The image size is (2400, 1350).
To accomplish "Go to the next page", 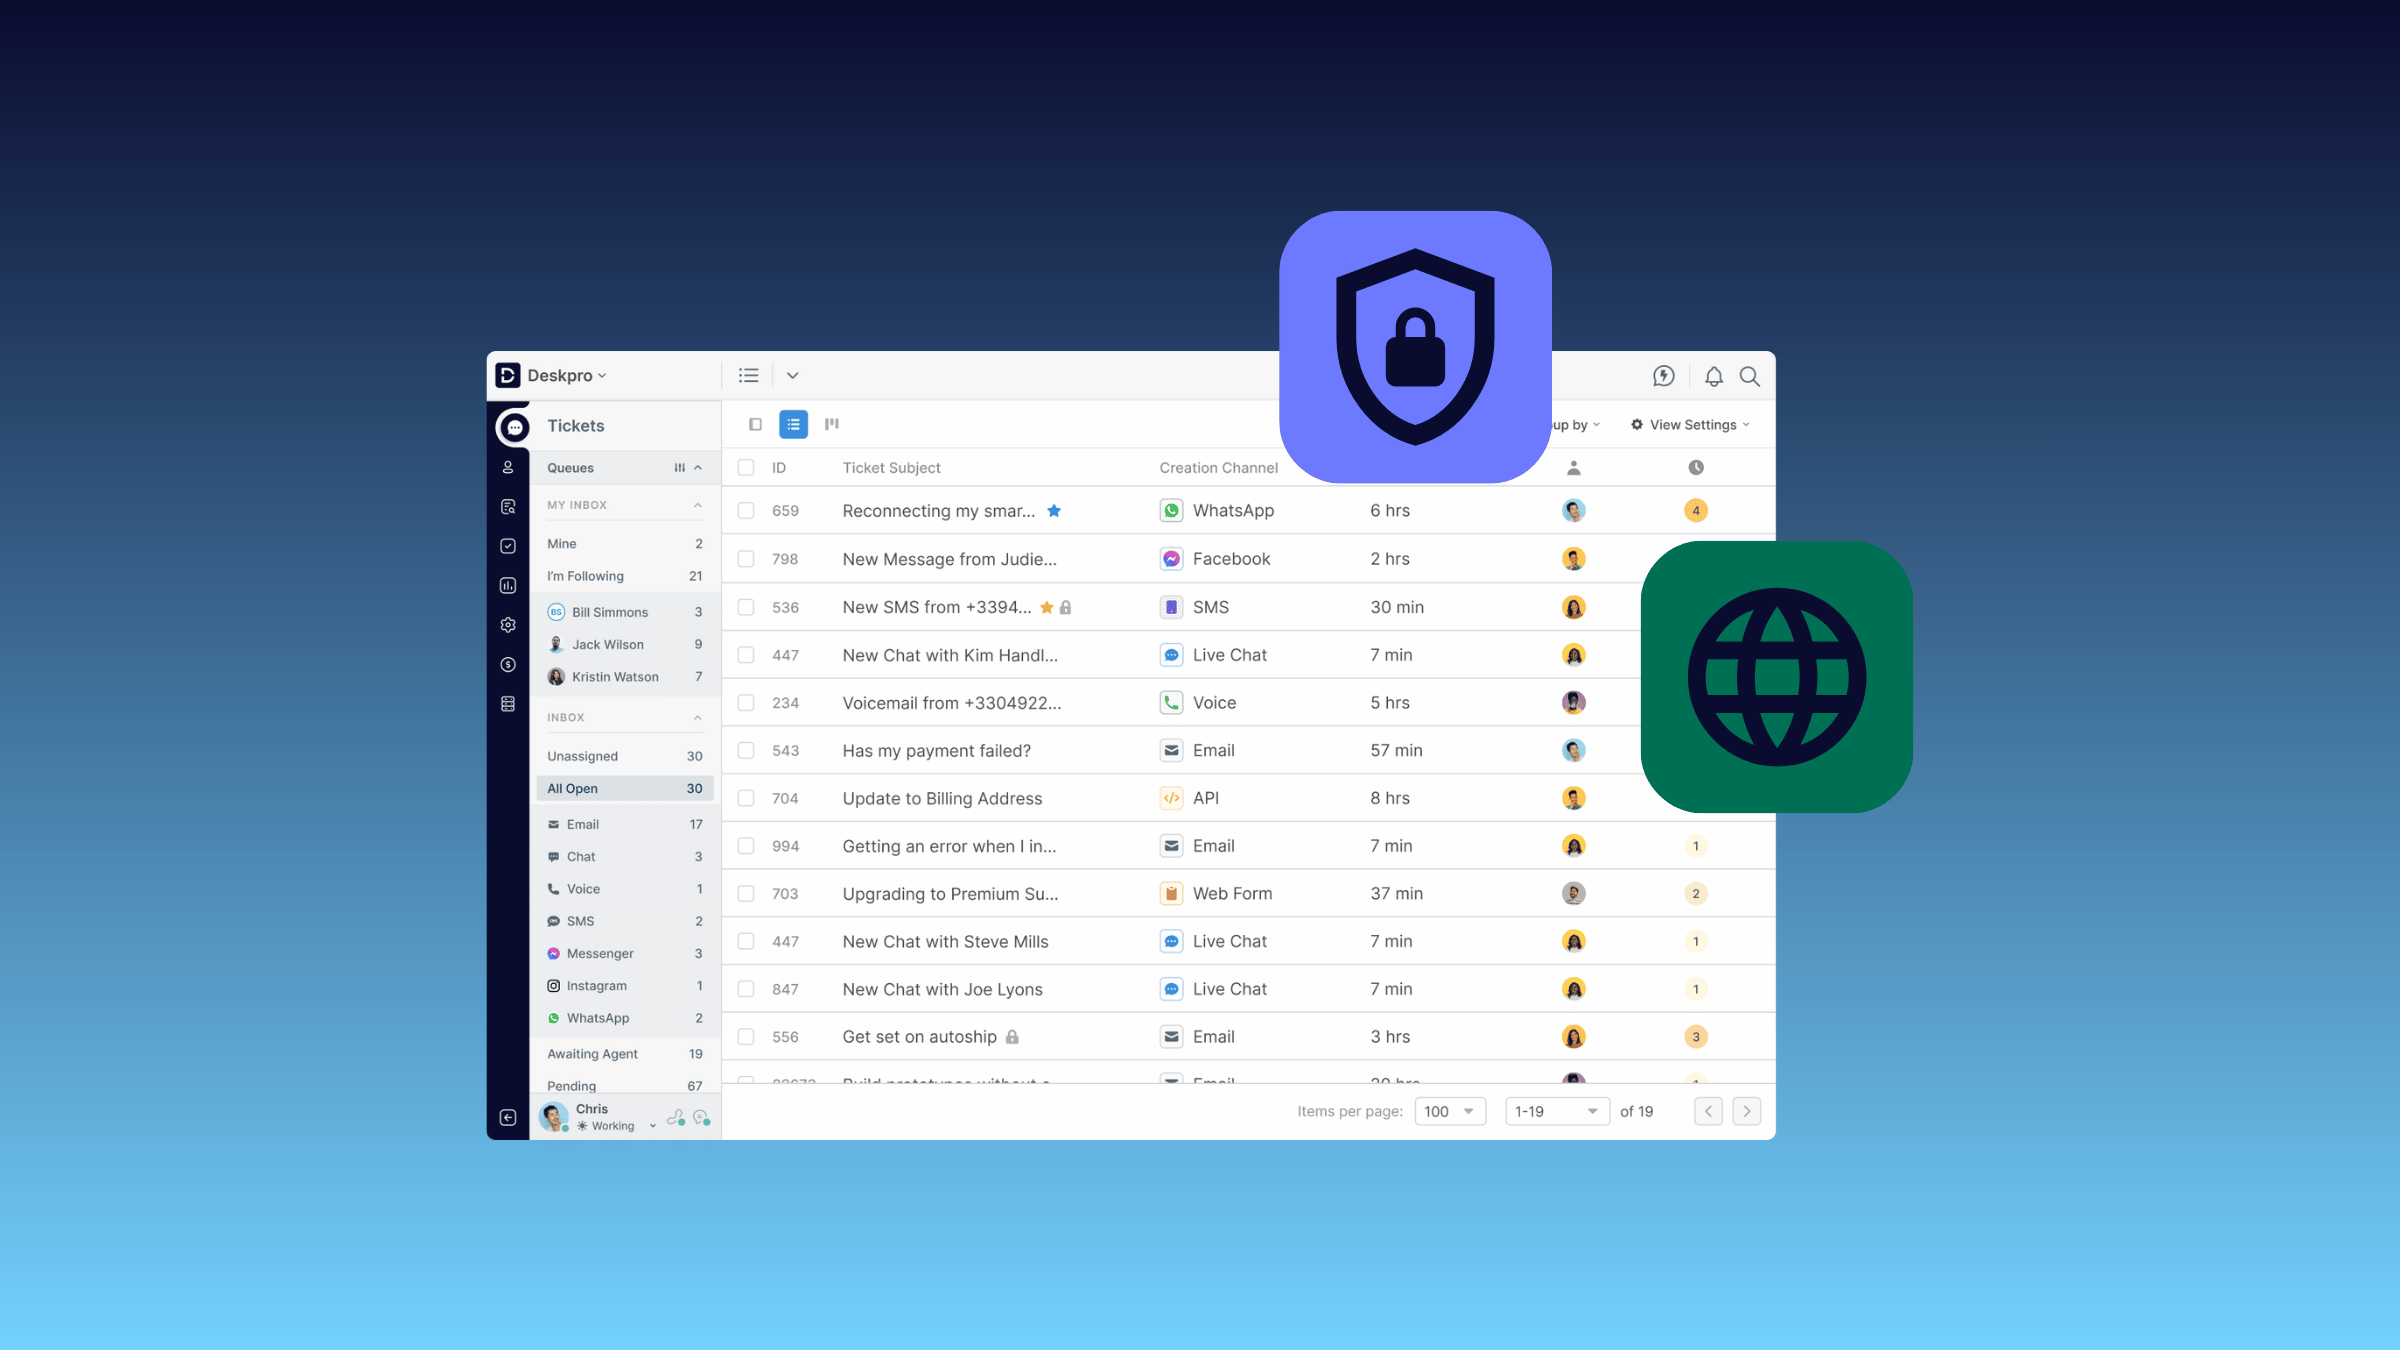I will [1747, 1111].
